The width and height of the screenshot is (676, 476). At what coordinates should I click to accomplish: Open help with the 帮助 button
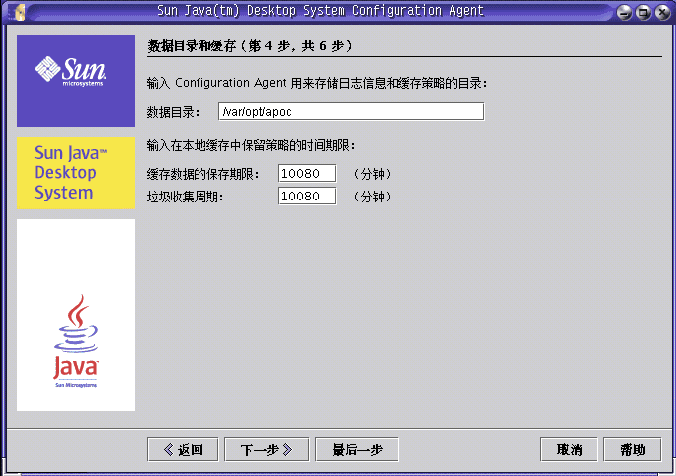tap(632, 450)
